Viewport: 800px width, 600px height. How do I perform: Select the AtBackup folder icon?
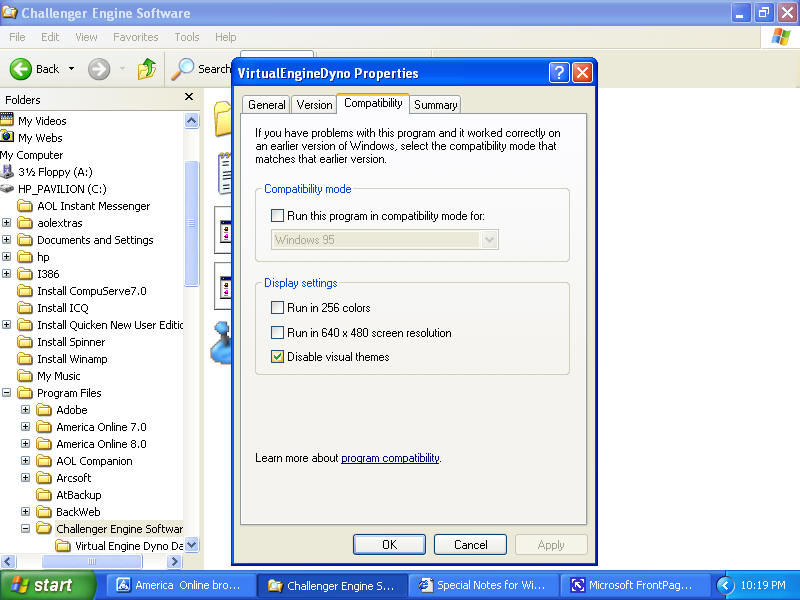point(44,495)
